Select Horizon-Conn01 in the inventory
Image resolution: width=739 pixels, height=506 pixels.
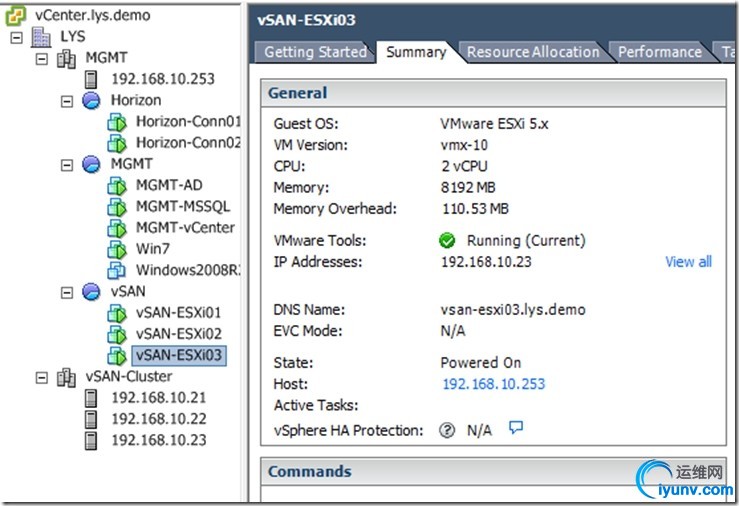tap(188, 122)
